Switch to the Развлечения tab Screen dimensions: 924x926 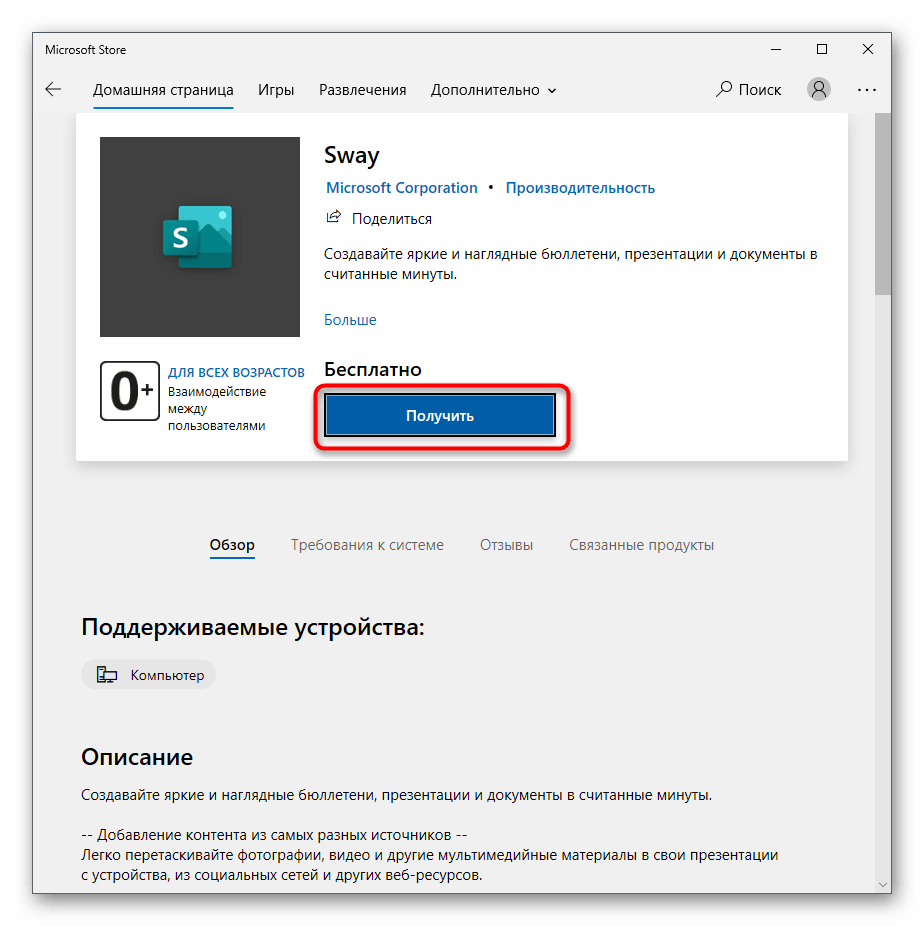tap(363, 90)
